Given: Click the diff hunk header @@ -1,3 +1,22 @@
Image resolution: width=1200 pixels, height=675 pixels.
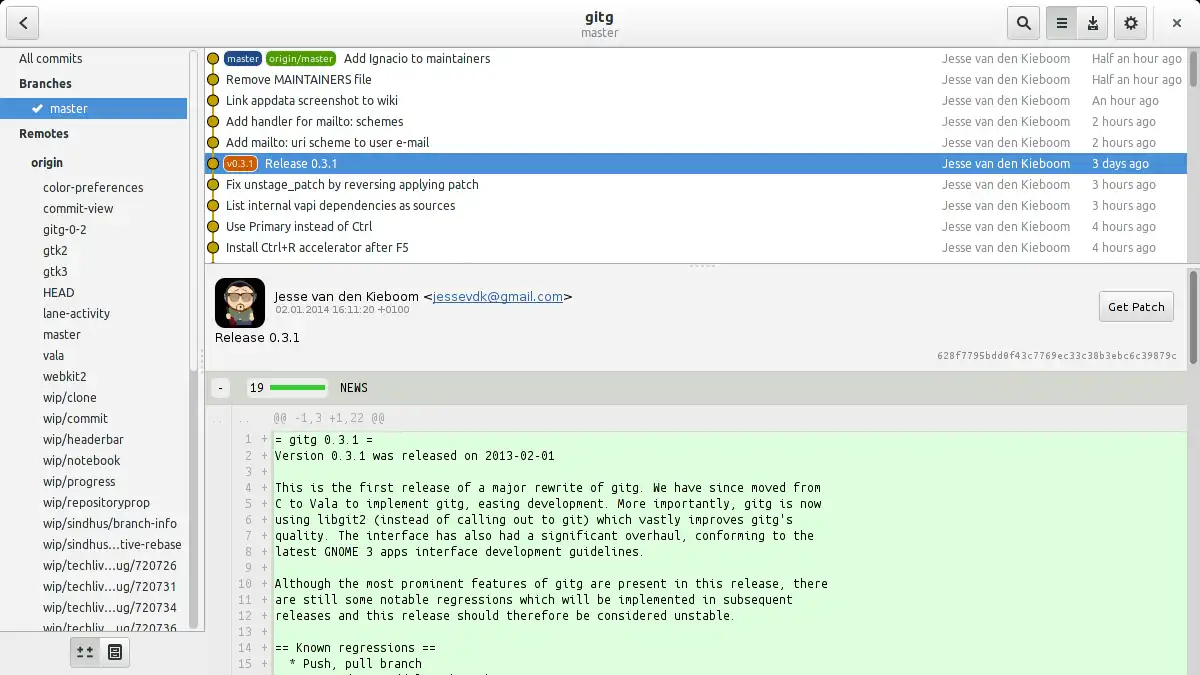Looking at the screenshot, I should 329,418.
